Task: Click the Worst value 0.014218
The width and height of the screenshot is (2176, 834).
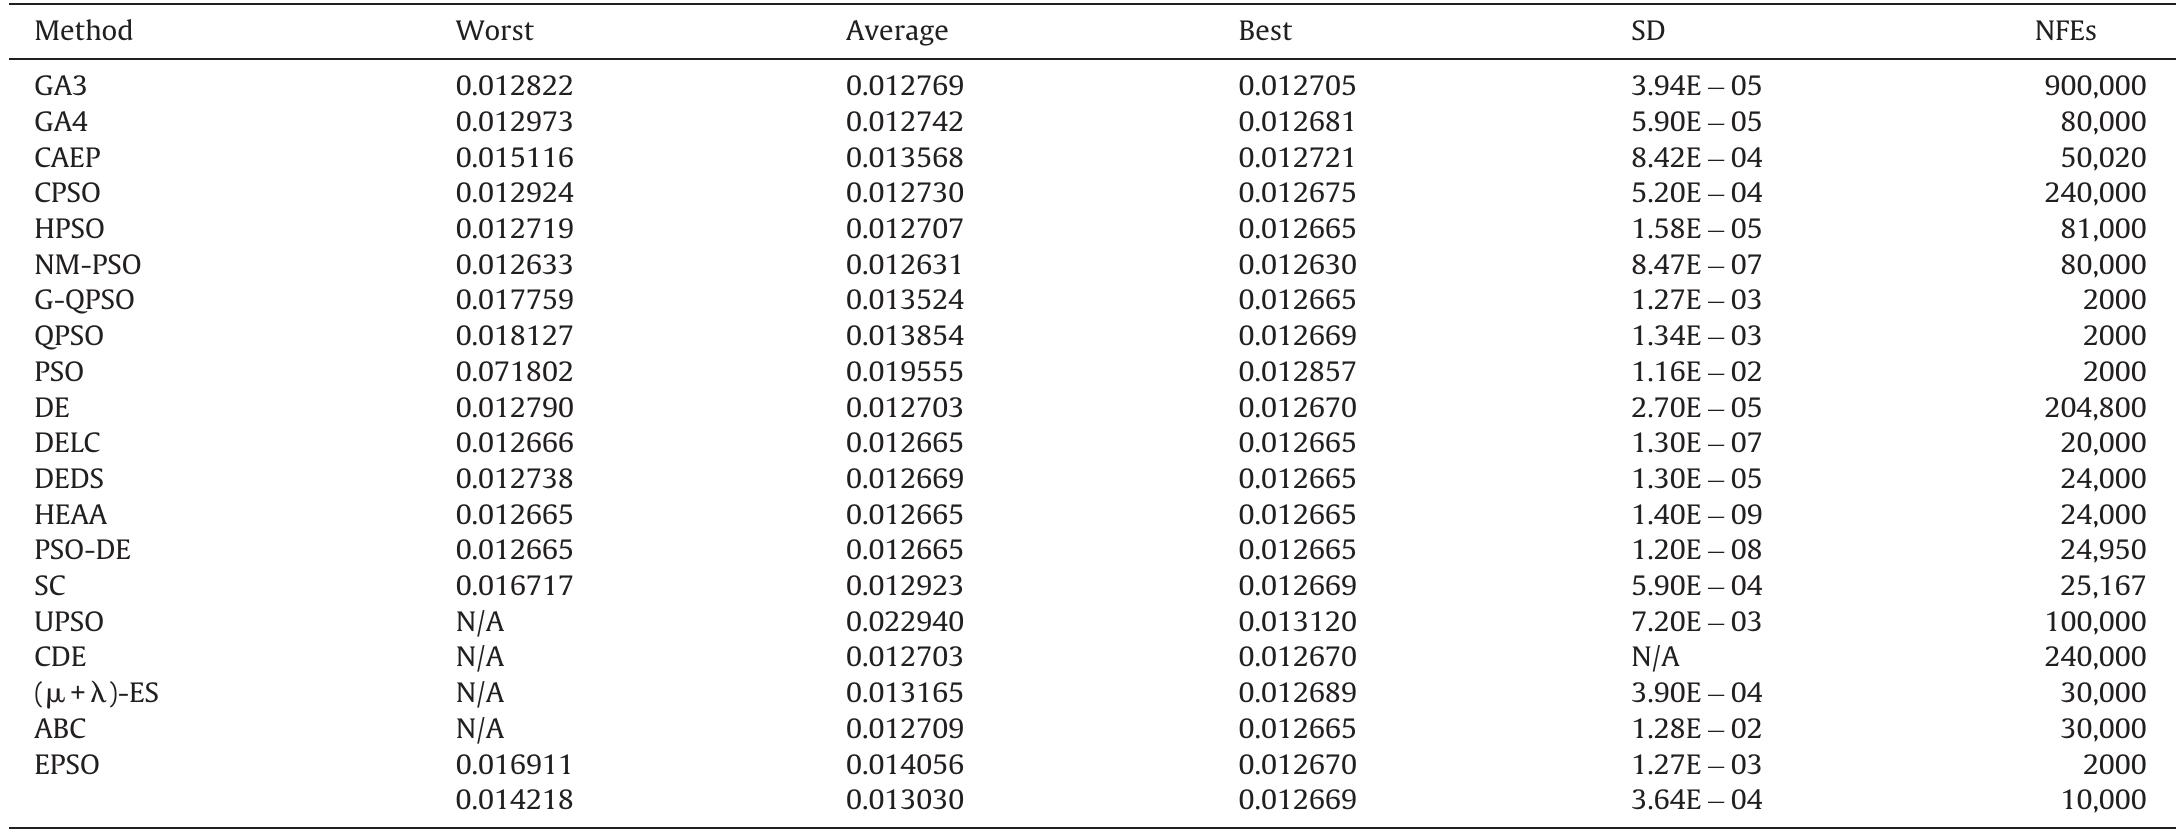Action: click(514, 800)
